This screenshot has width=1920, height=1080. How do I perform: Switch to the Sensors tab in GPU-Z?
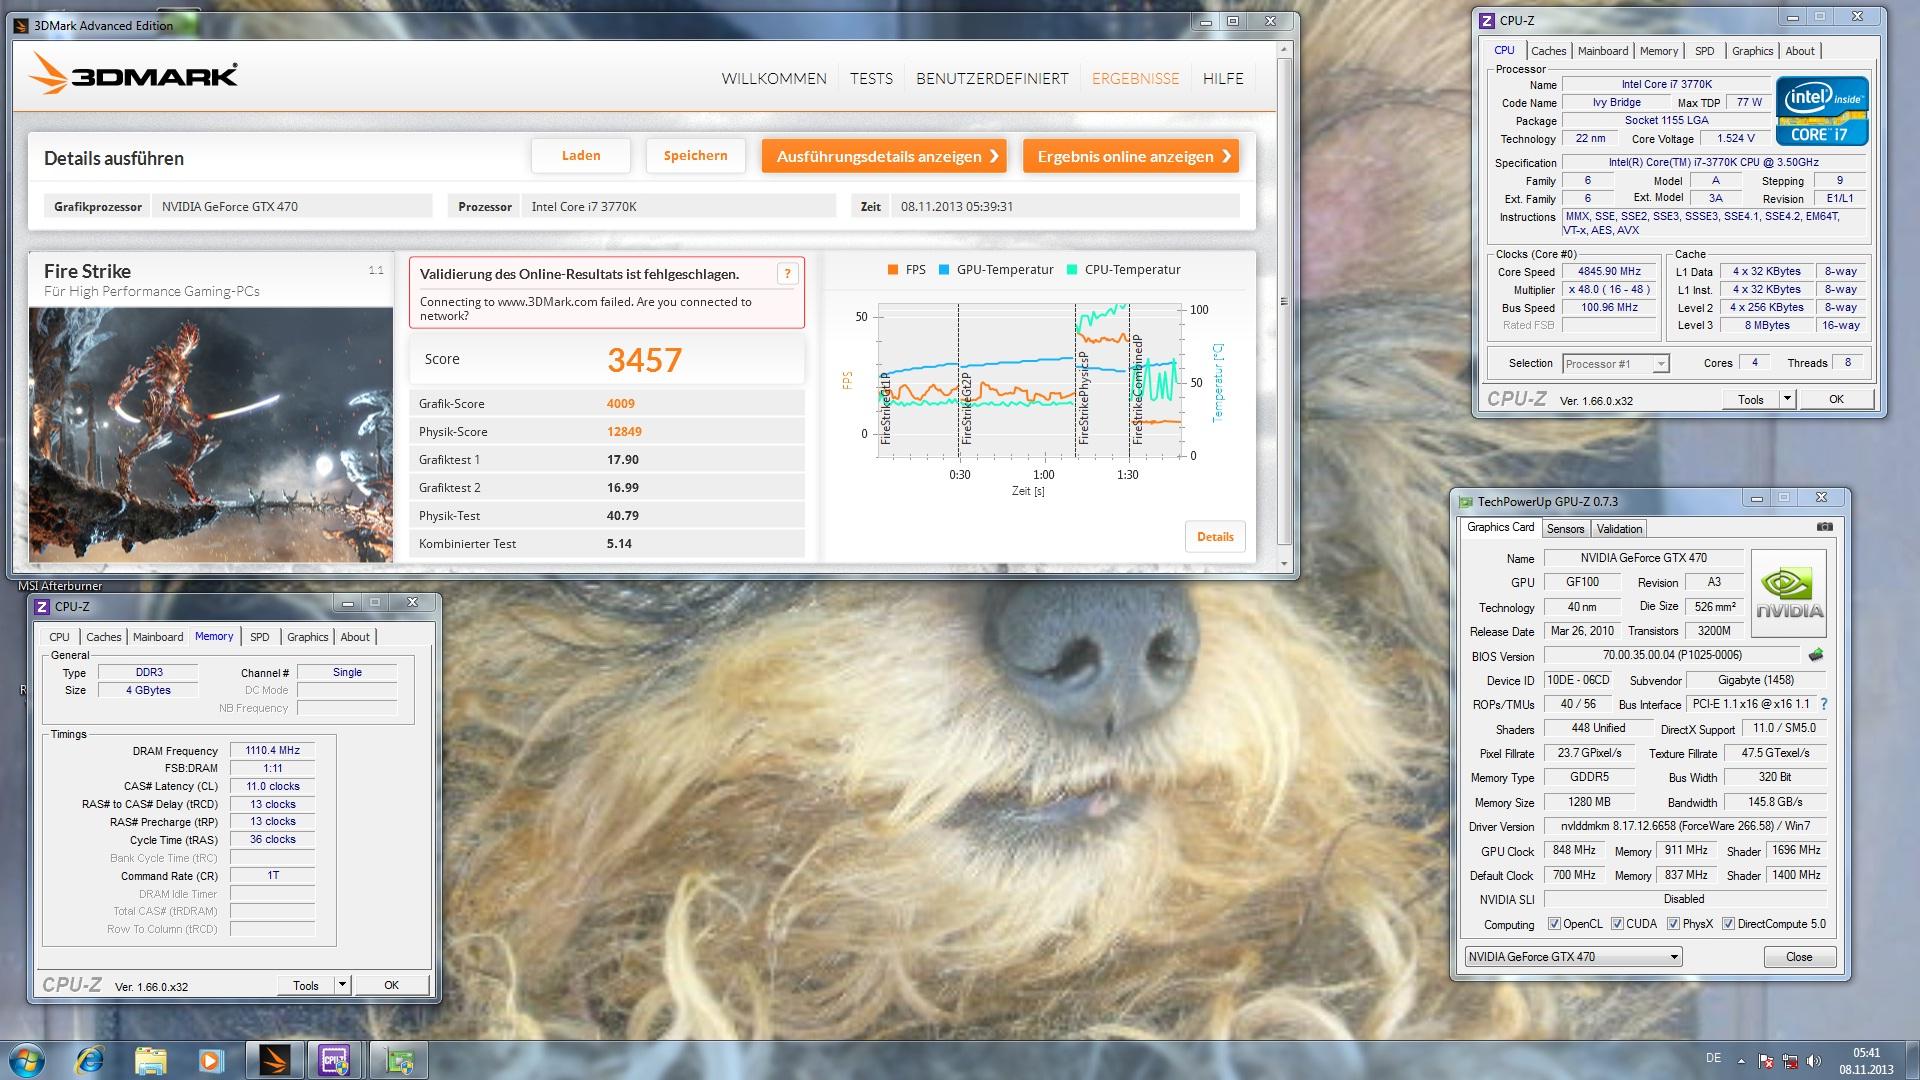(1565, 529)
